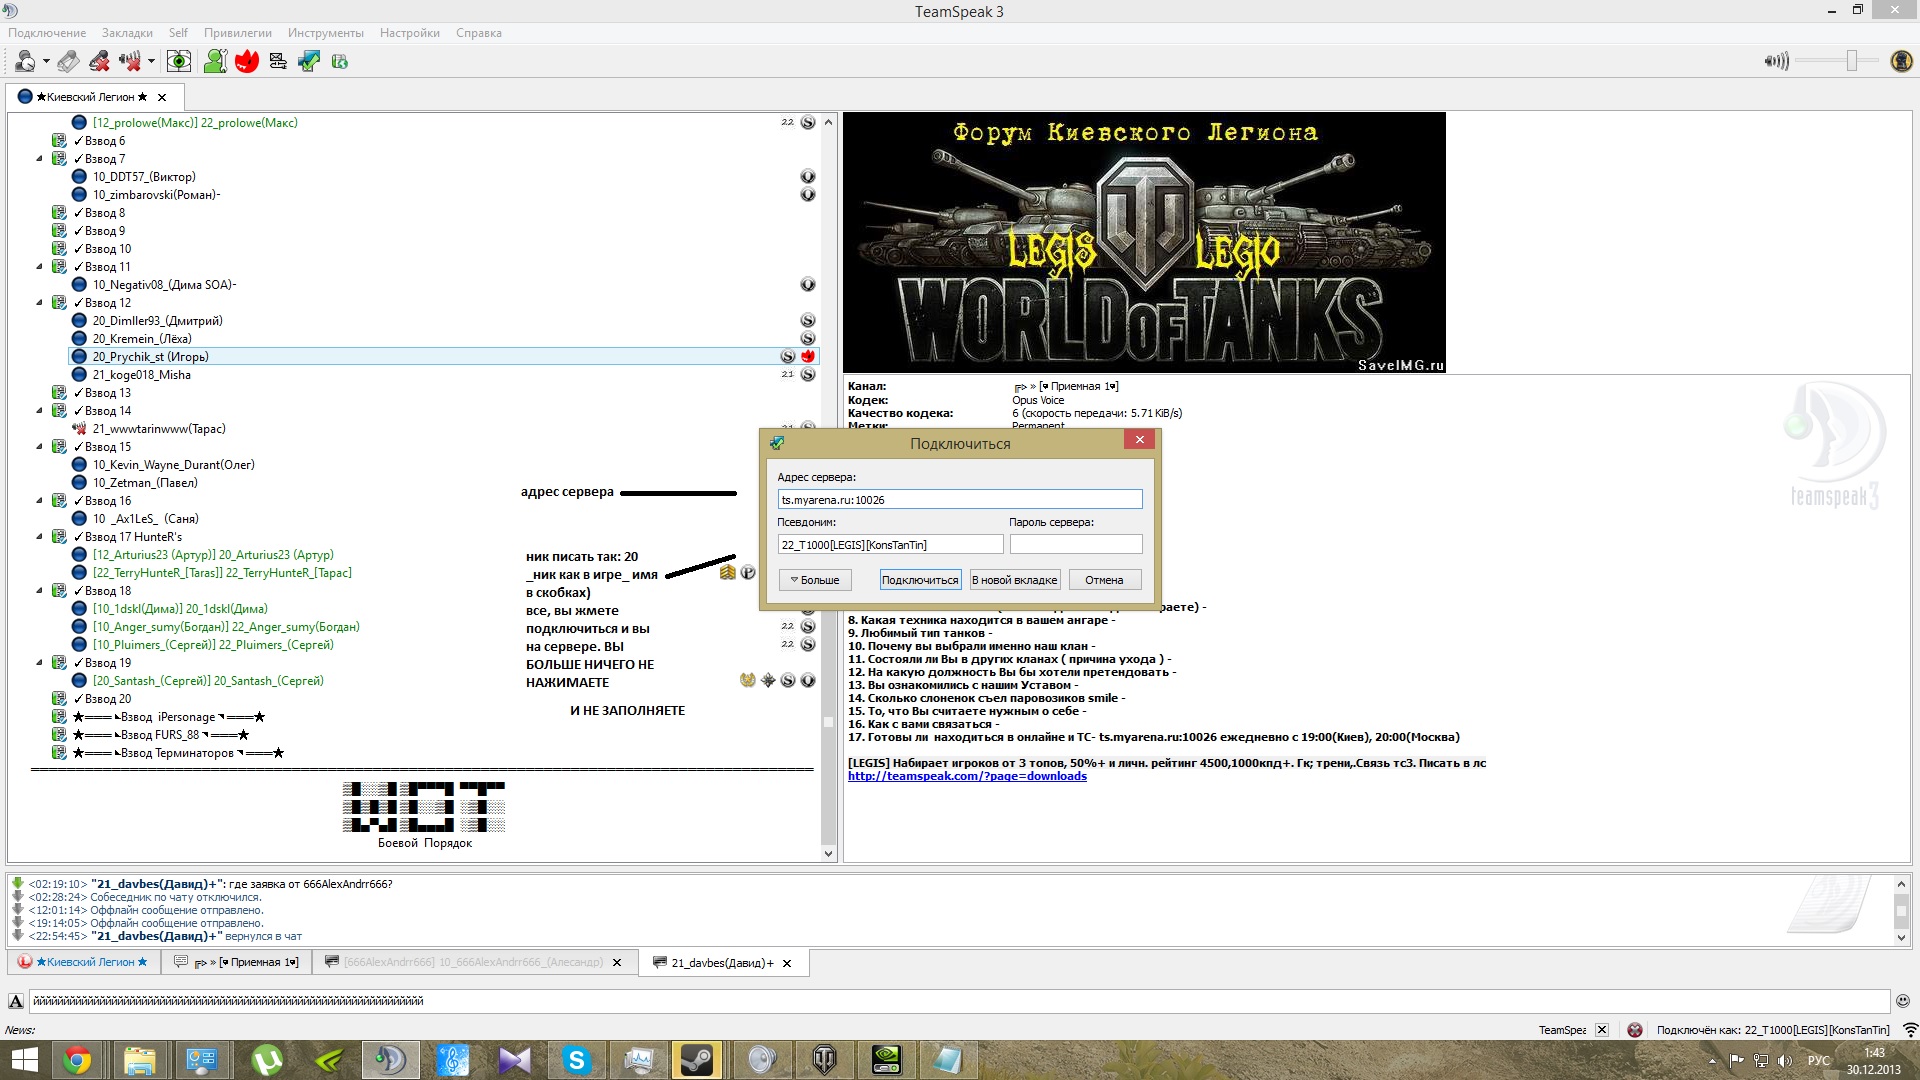Expand the Больше options button
The image size is (1920, 1080).
815,580
